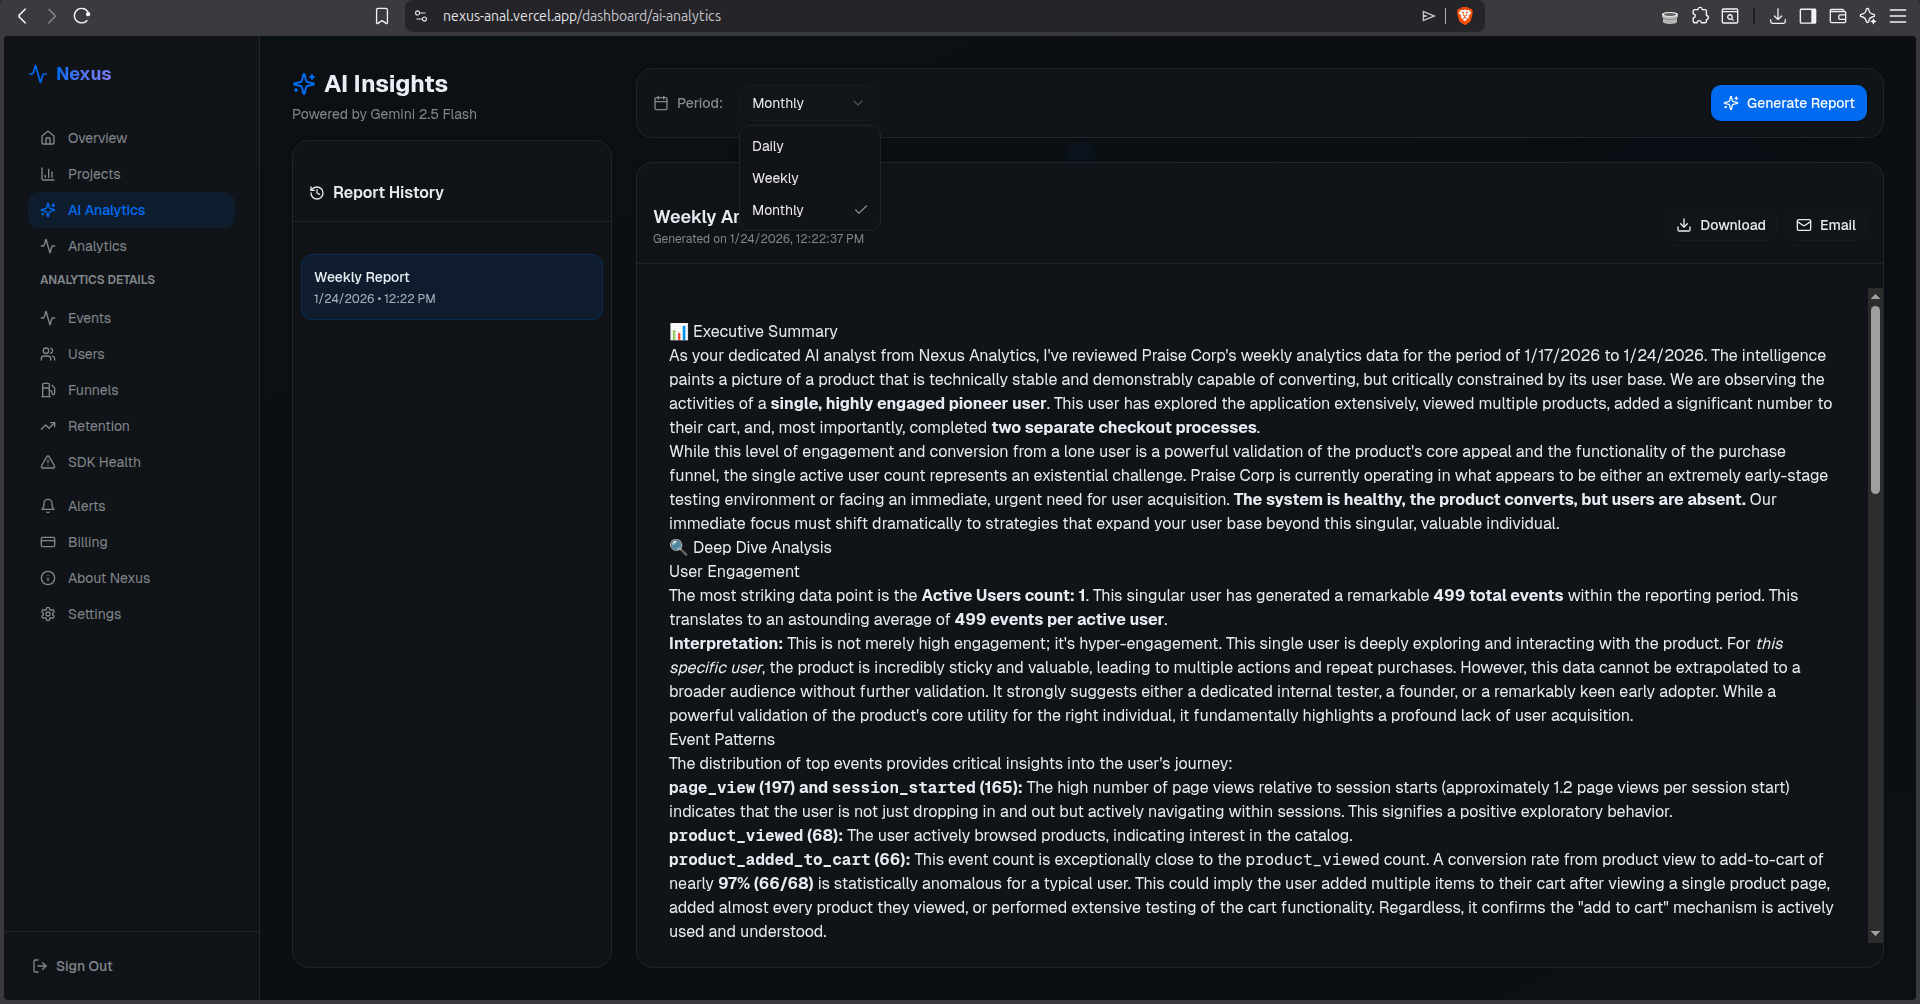
Task: Click the 'Powered by Gemini 2.5 Flash' text
Action: [x=384, y=114]
